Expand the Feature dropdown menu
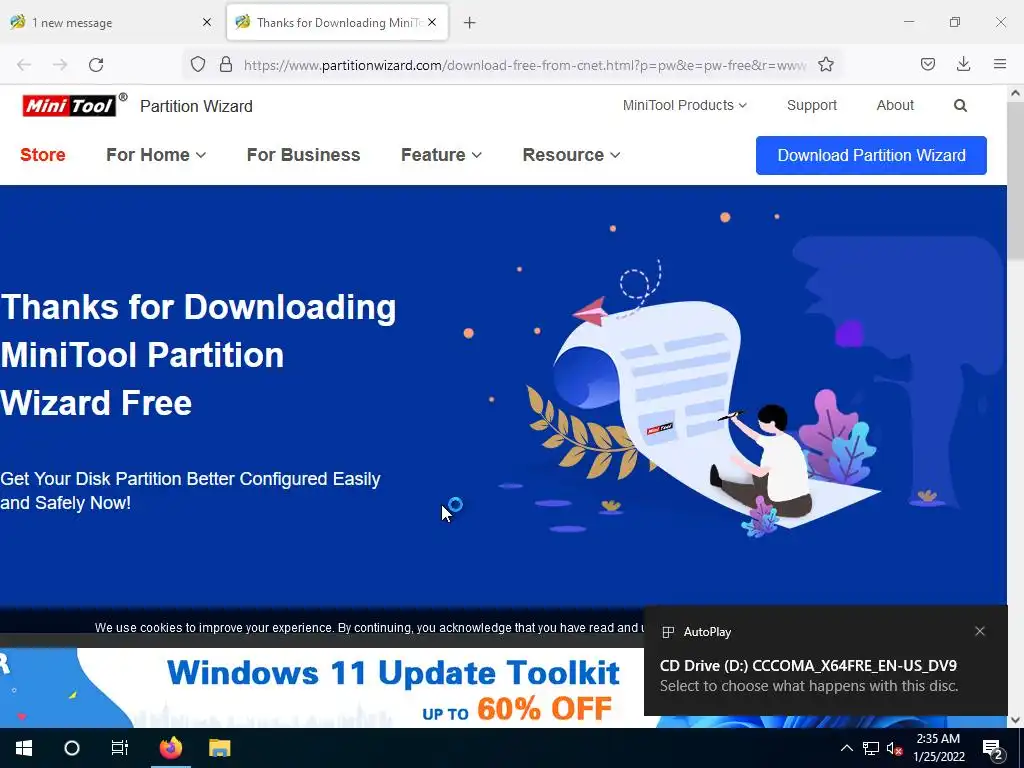 click(441, 155)
